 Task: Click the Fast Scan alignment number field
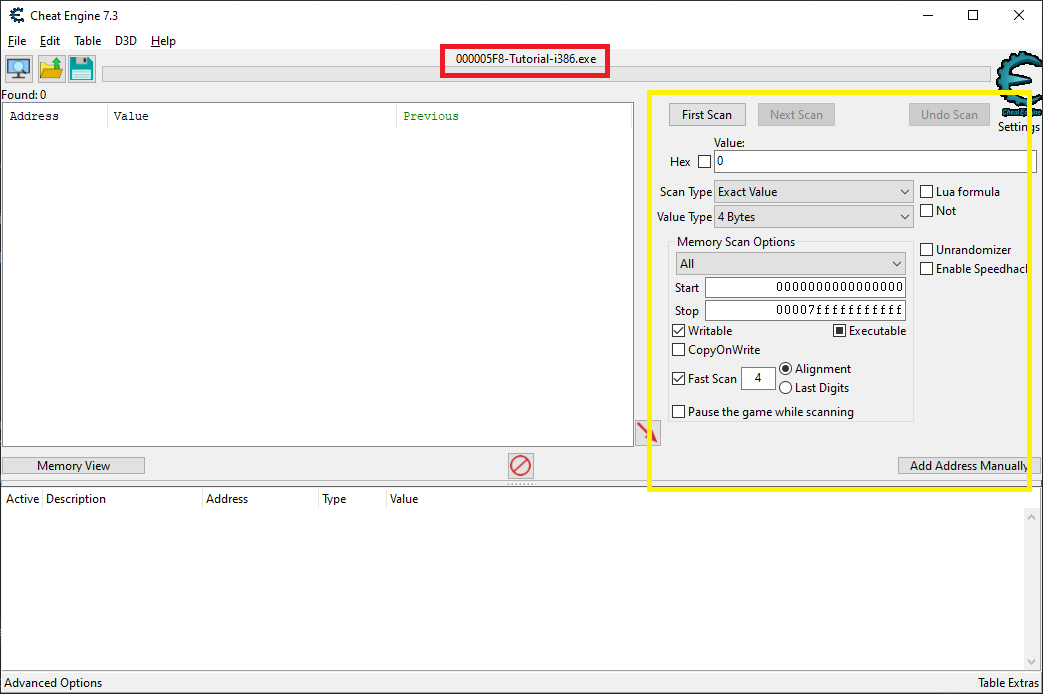[758, 378]
